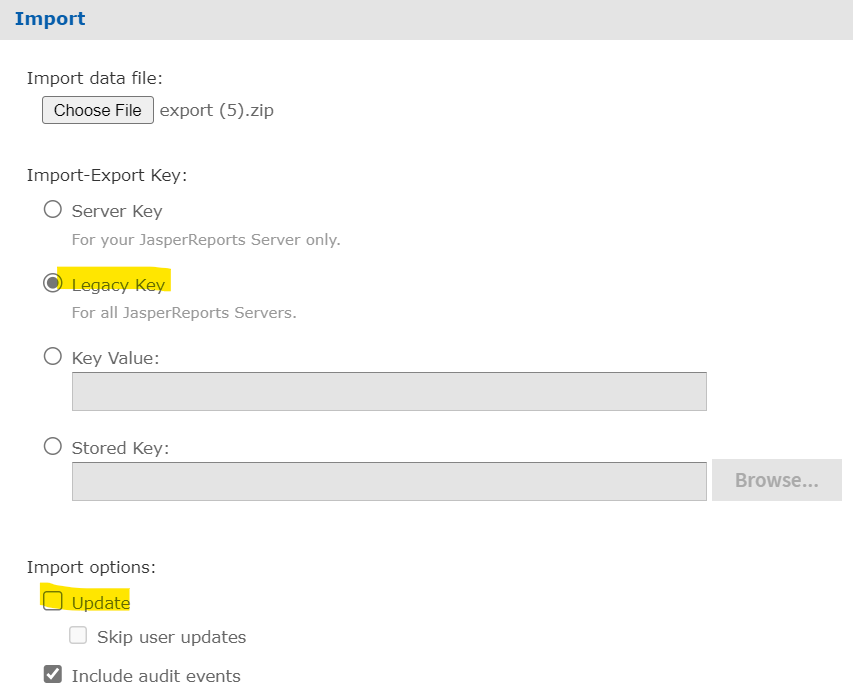
Task: Click the Choose File button
Action: [x=97, y=110]
